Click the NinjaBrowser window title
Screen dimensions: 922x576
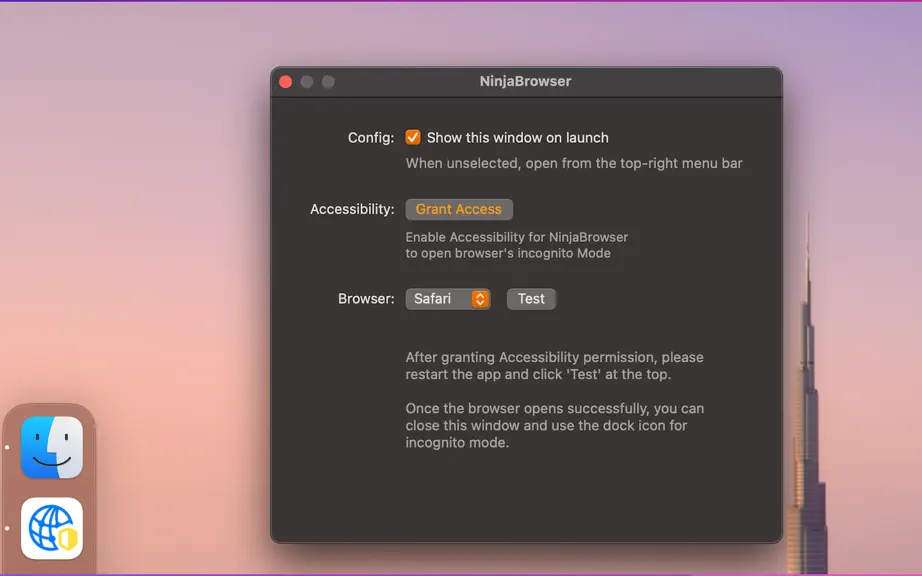pyautogui.click(x=525, y=81)
